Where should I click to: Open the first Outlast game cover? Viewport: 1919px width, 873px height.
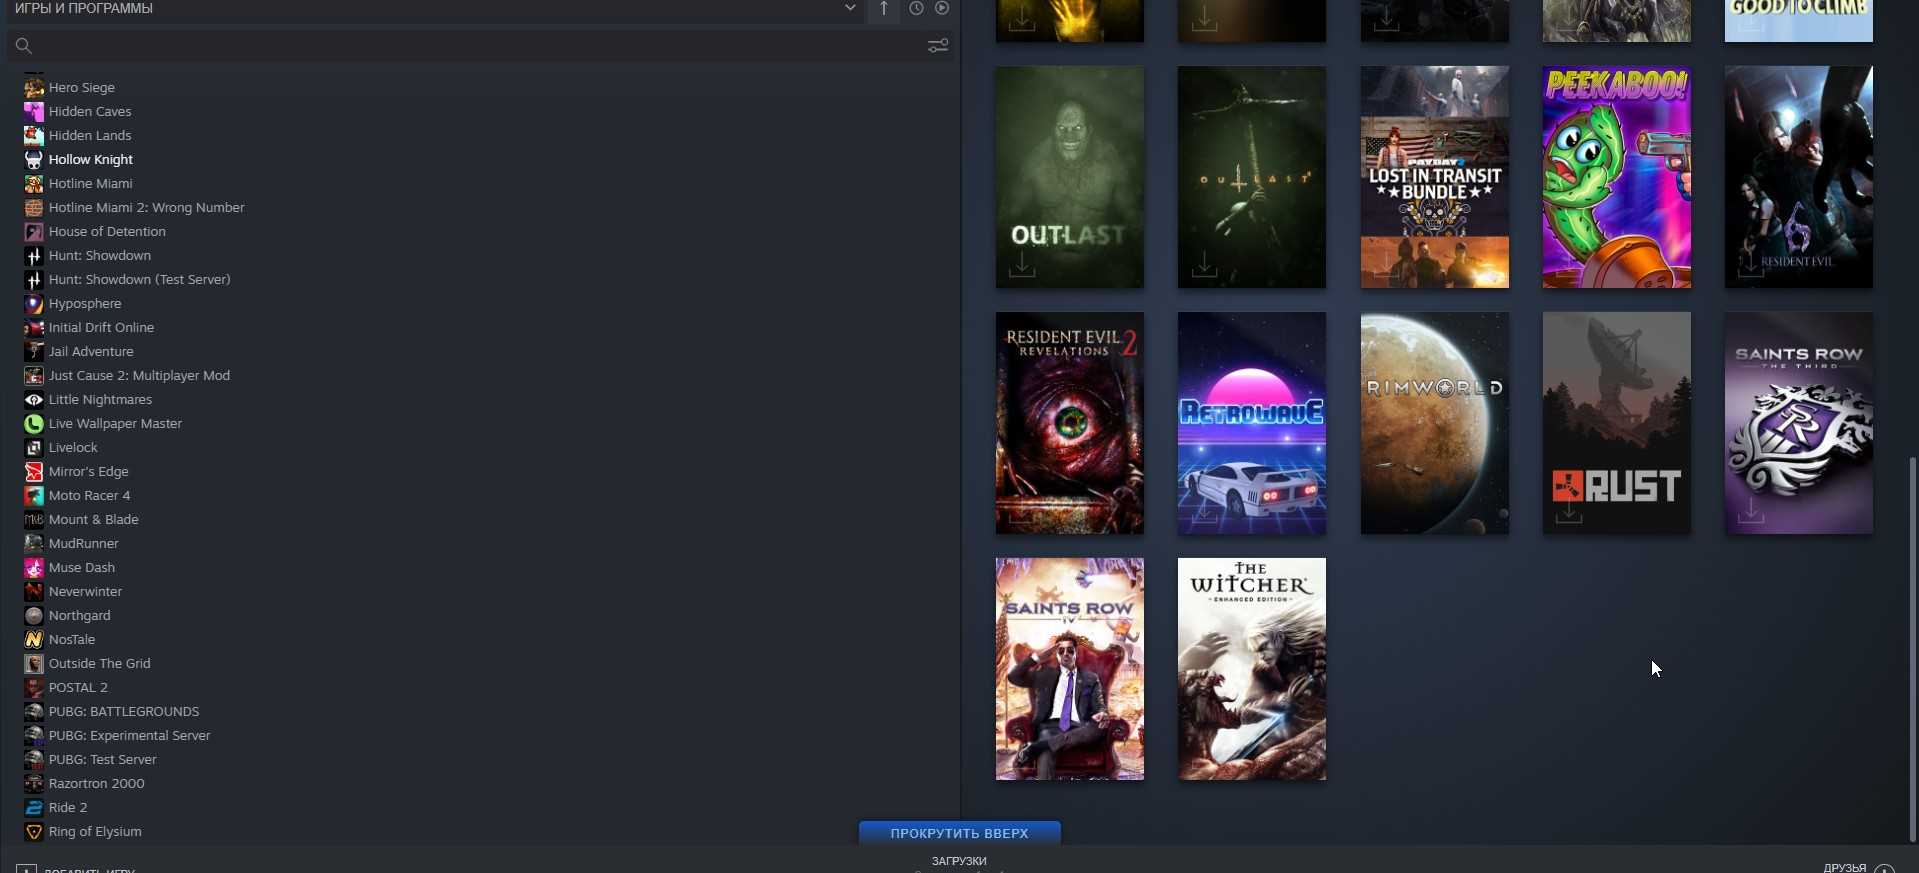click(1070, 177)
